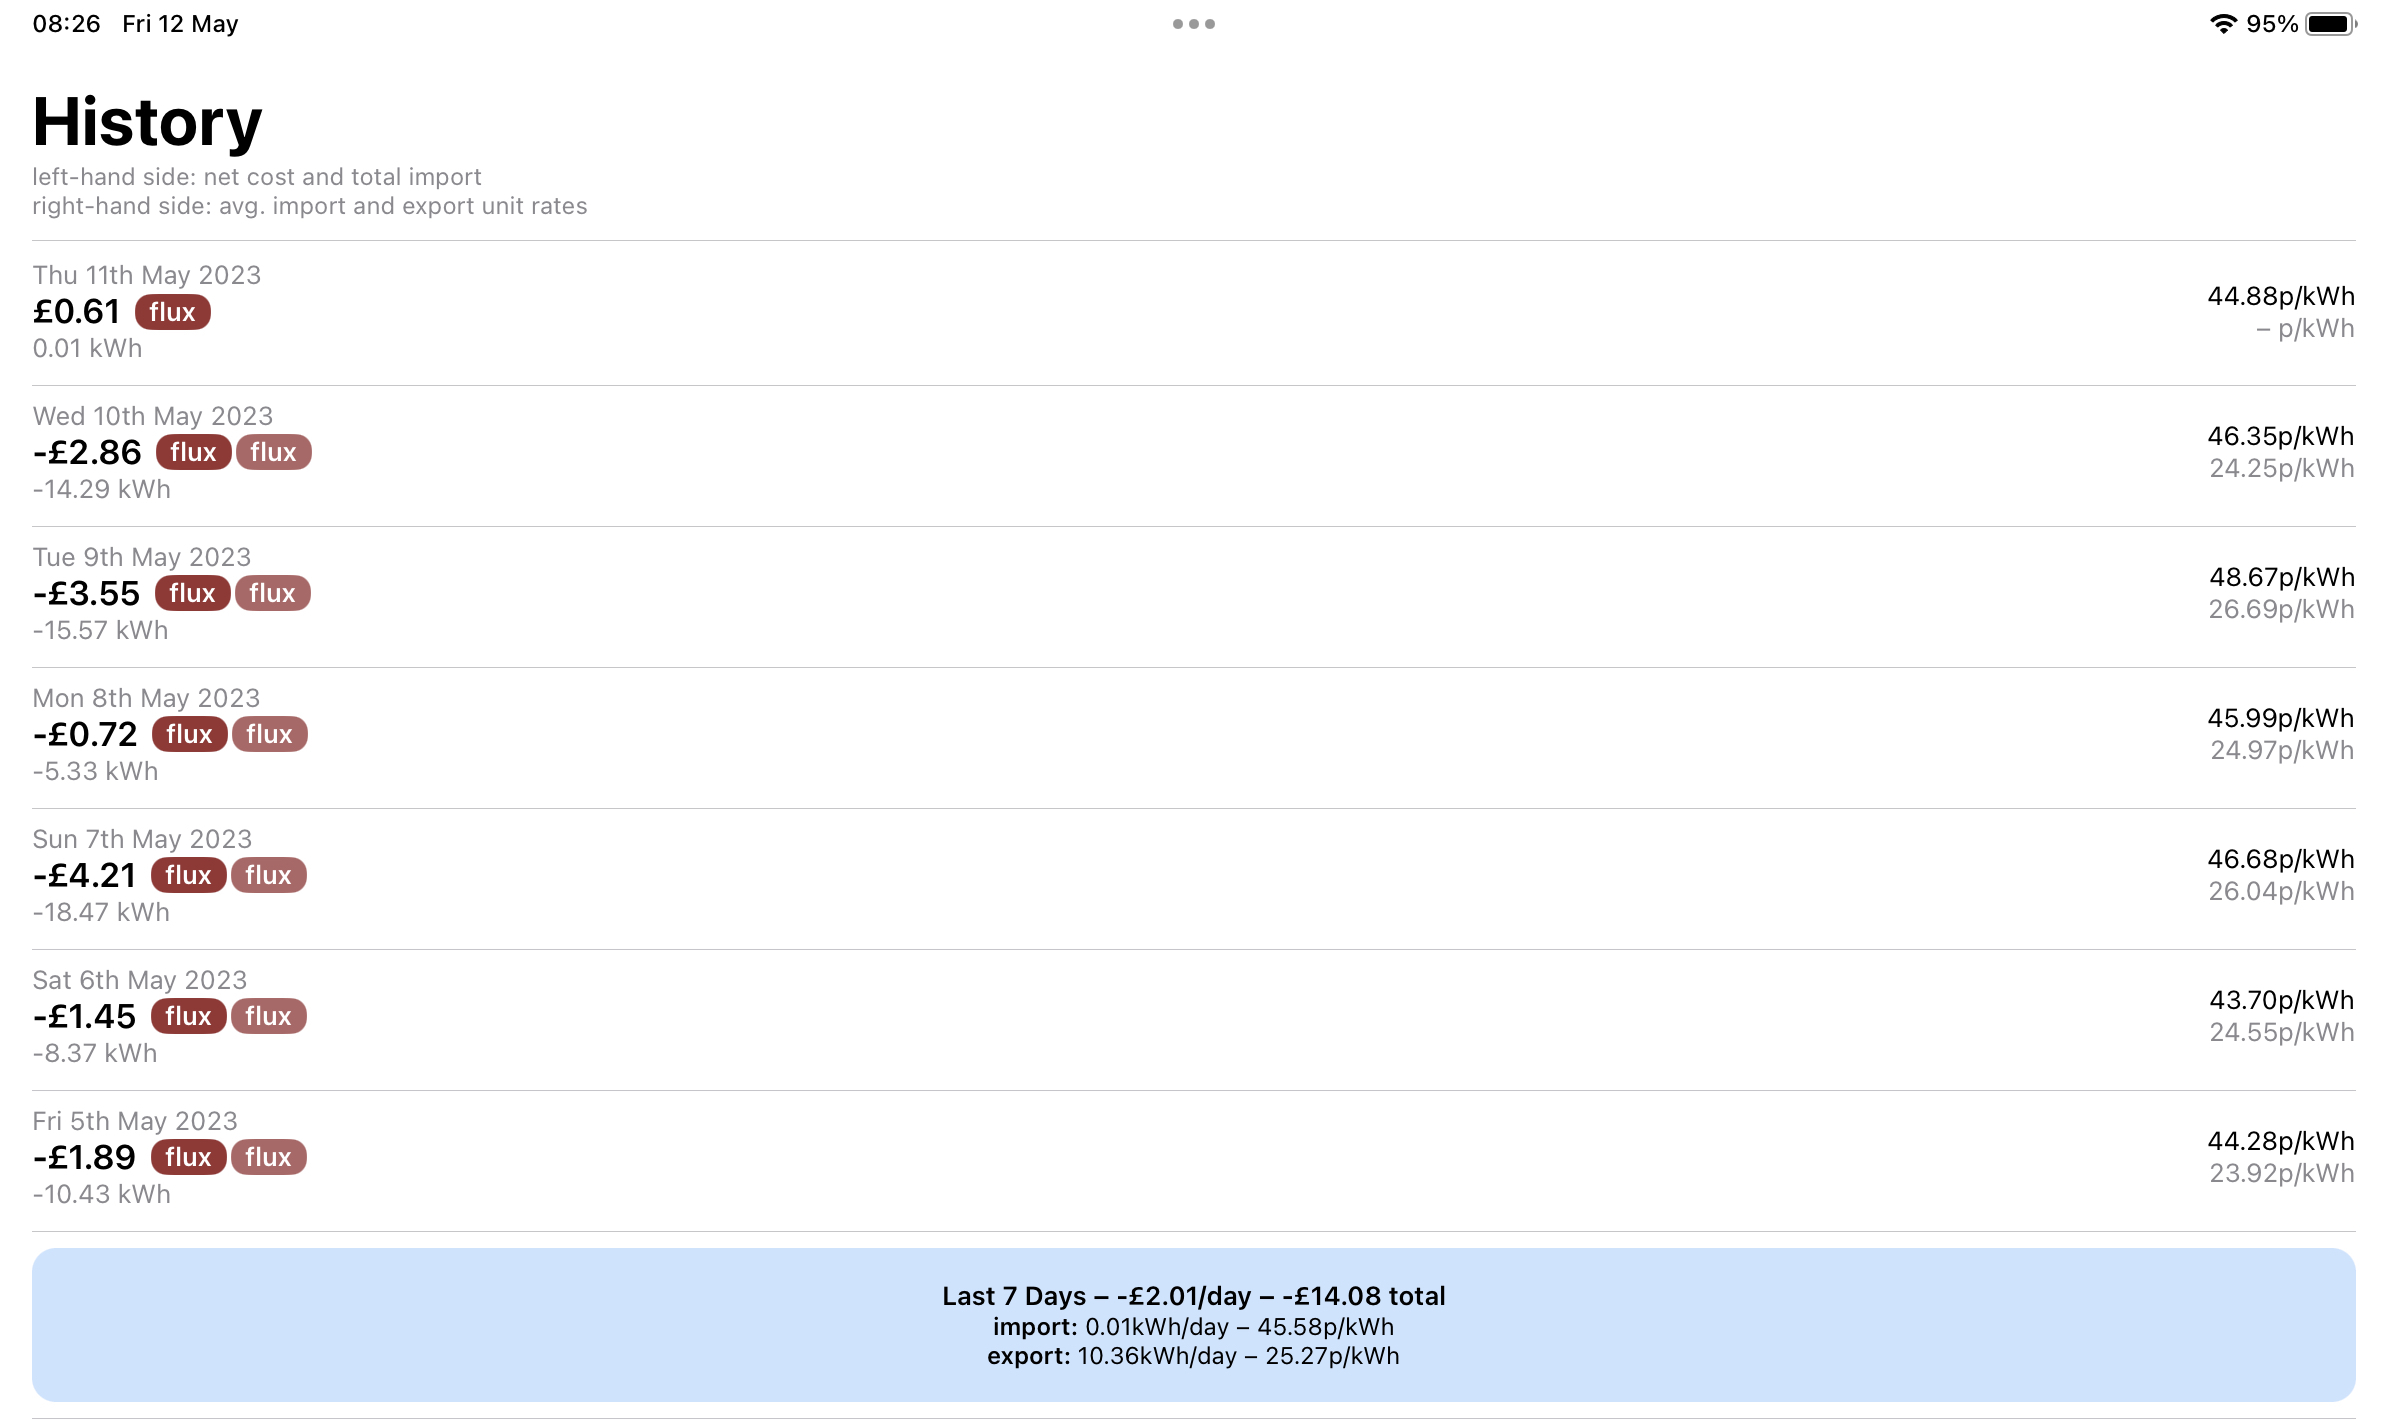The width and height of the screenshot is (2388, 1421).
Task: Tap the 23.92p/kWh export rate
Action: [2282, 1173]
